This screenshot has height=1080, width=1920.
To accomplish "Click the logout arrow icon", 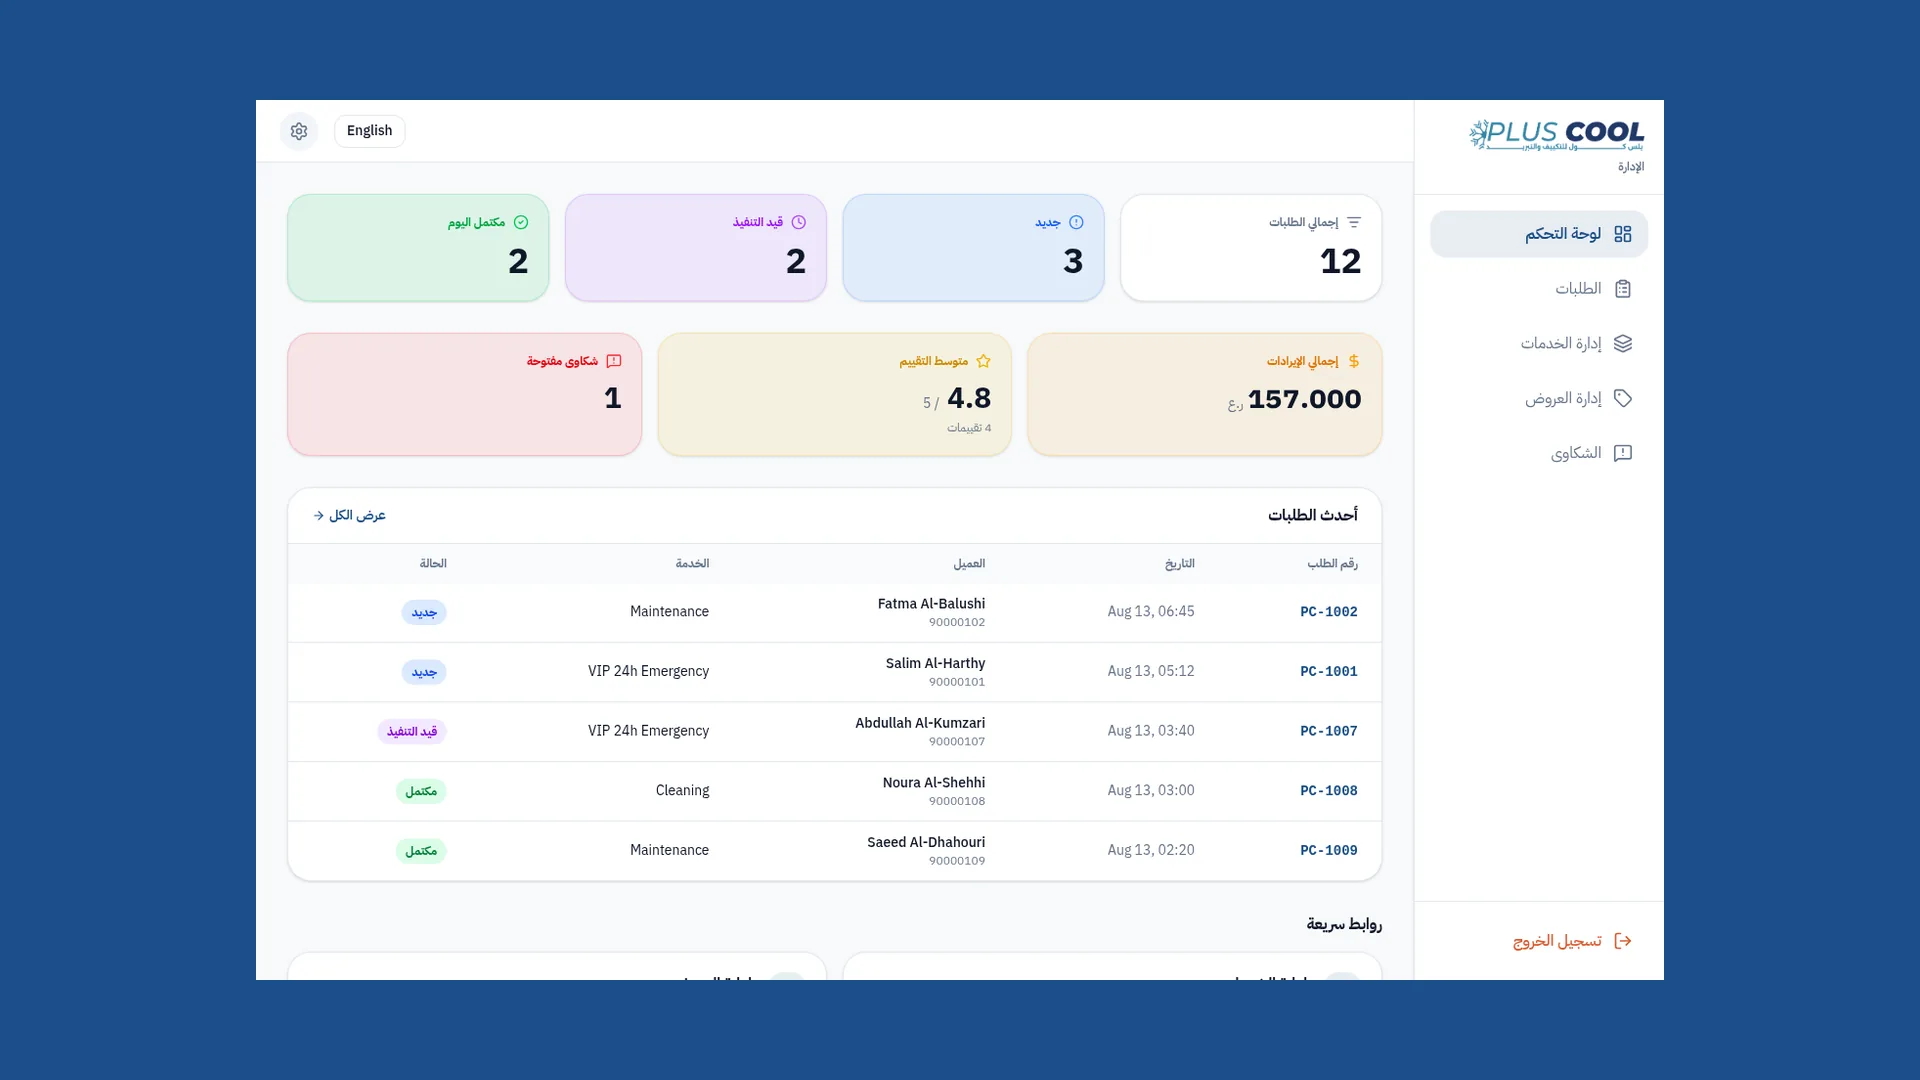I will [1622, 941].
